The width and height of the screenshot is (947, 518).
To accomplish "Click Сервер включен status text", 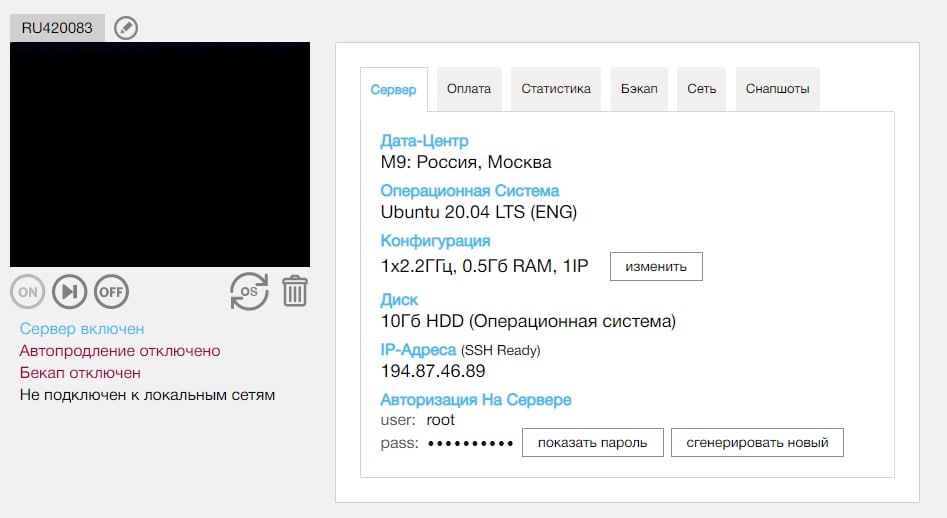I will (x=82, y=329).
